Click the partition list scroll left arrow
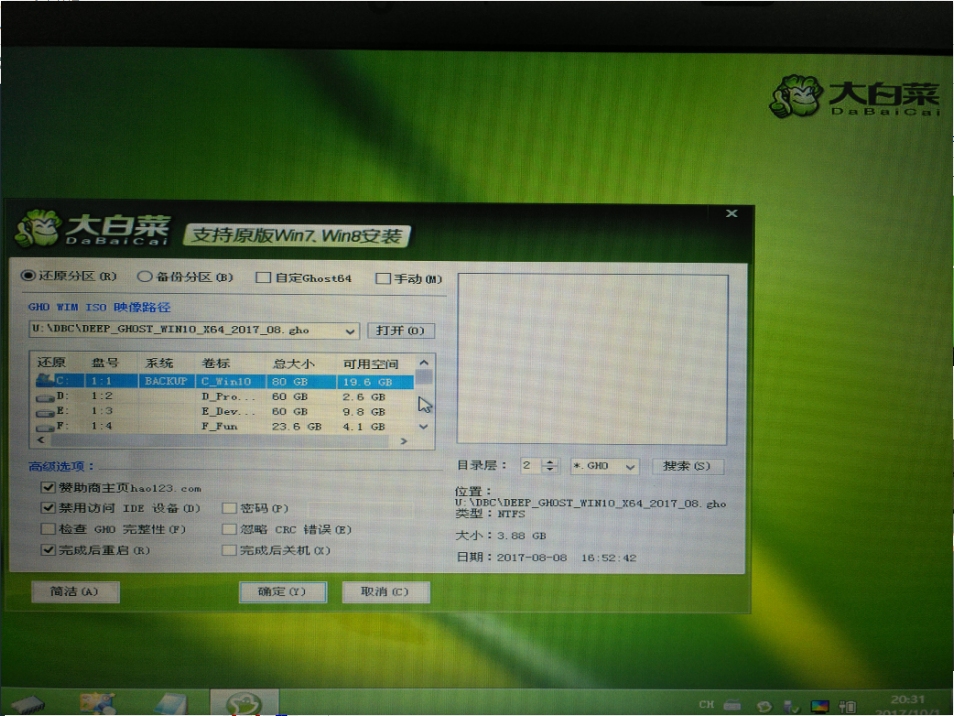Screen dimensions: 954x716 click(x=41, y=440)
